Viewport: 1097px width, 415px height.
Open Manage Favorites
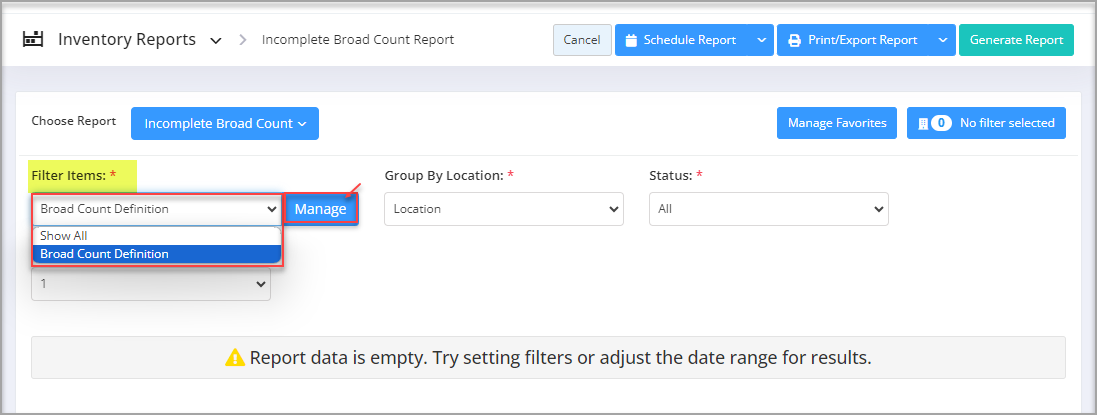point(837,123)
